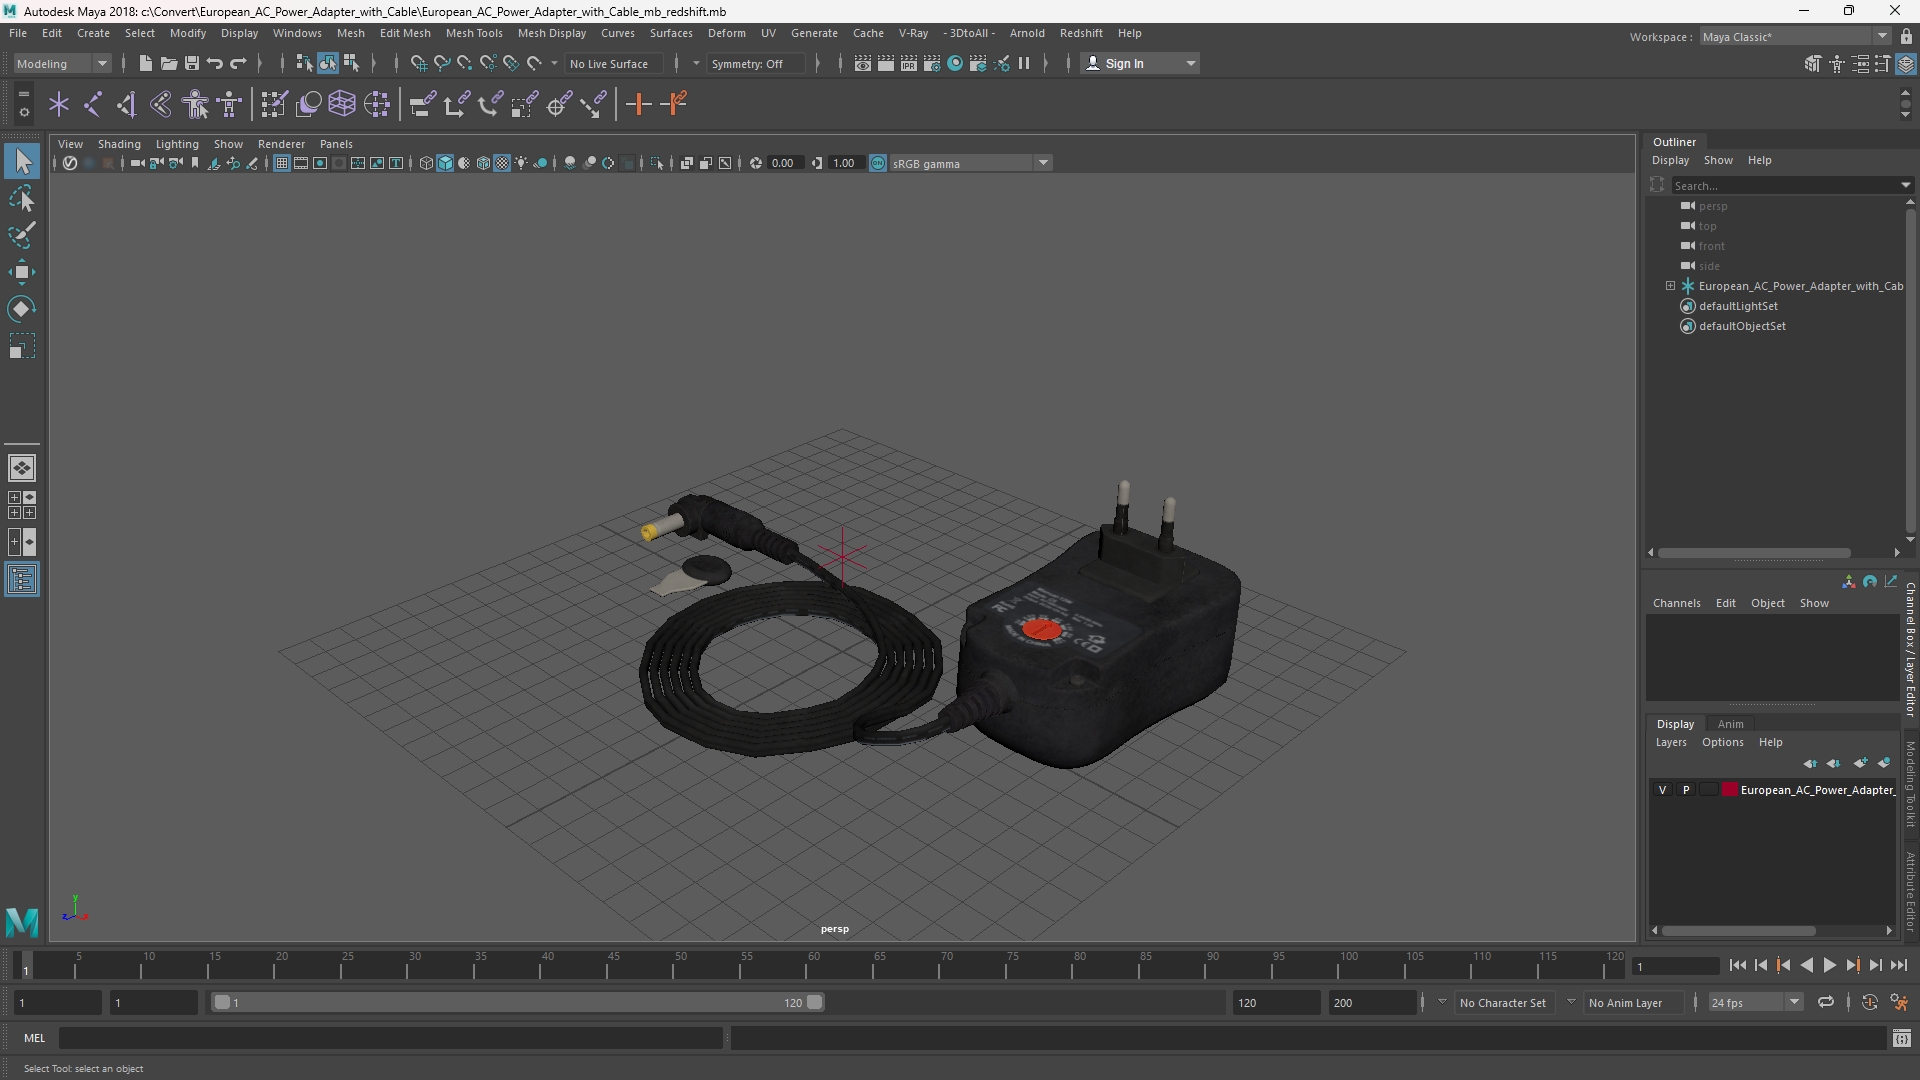The image size is (1920, 1080).
Task: Pick the Rotate tool in toolbox
Action: 22,309
